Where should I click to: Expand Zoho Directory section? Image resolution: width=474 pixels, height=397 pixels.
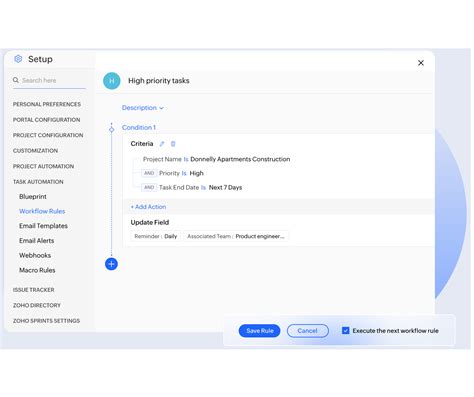[x=37, y=305]
